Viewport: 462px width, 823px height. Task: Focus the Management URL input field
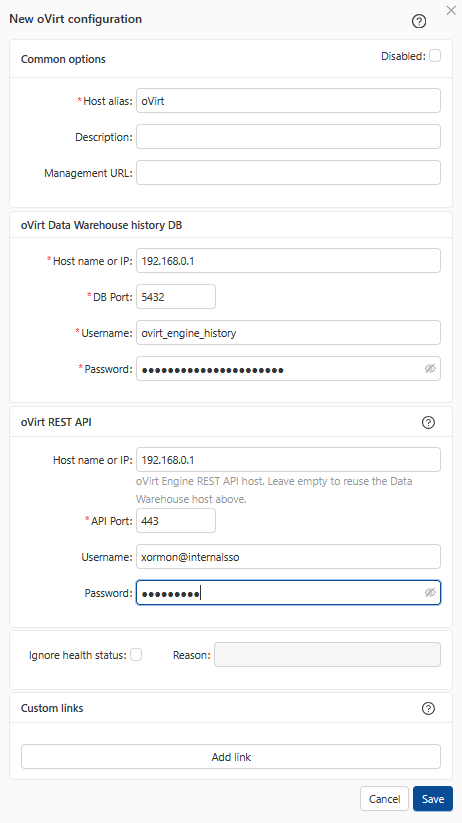288,173
